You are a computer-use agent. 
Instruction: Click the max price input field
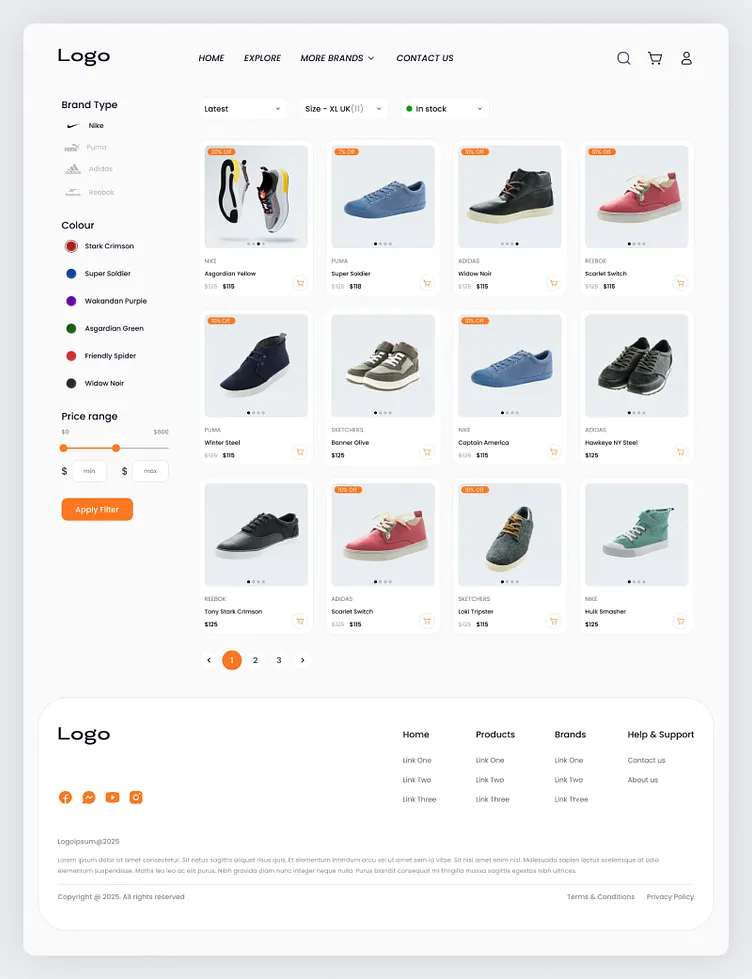pos(151,471)
